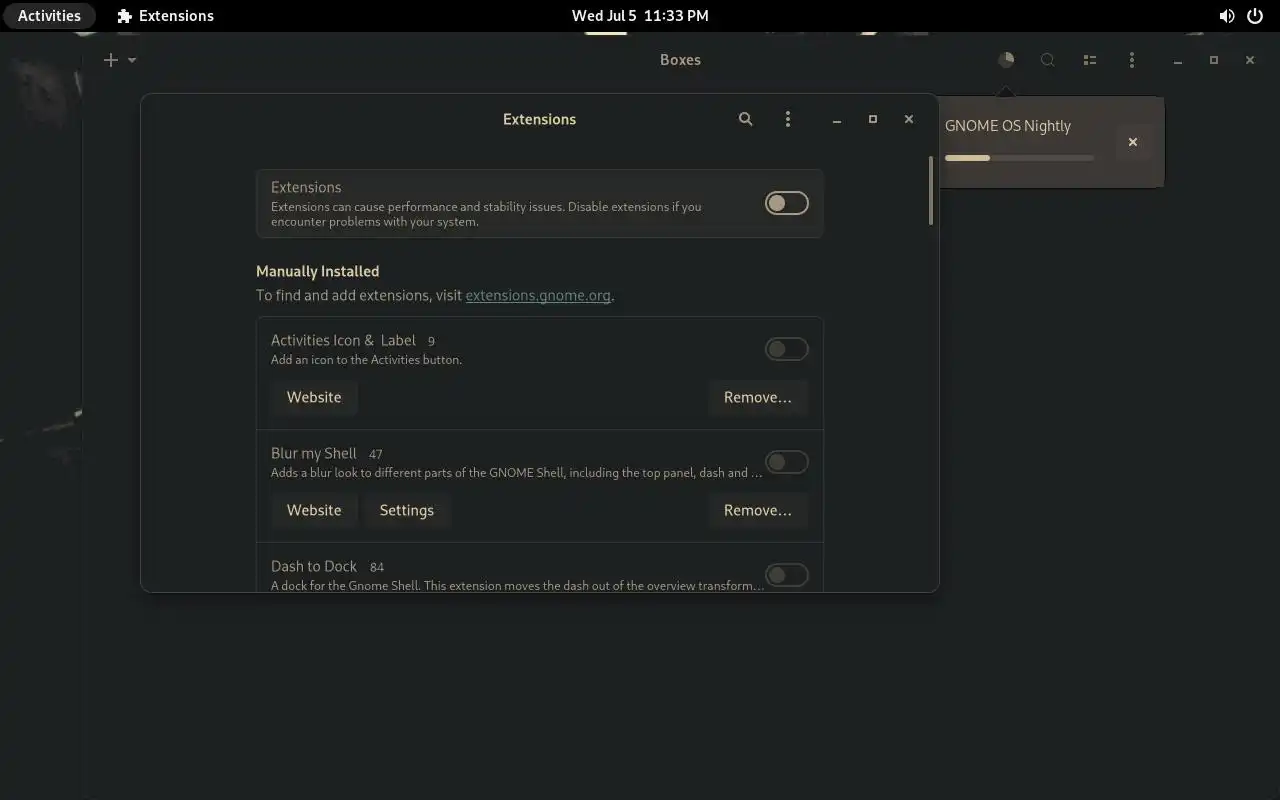Click the Blur my Shell extension title
The height and width of the screenshot is (800, 1280).
pyautogui.click(x=314, y=453)
